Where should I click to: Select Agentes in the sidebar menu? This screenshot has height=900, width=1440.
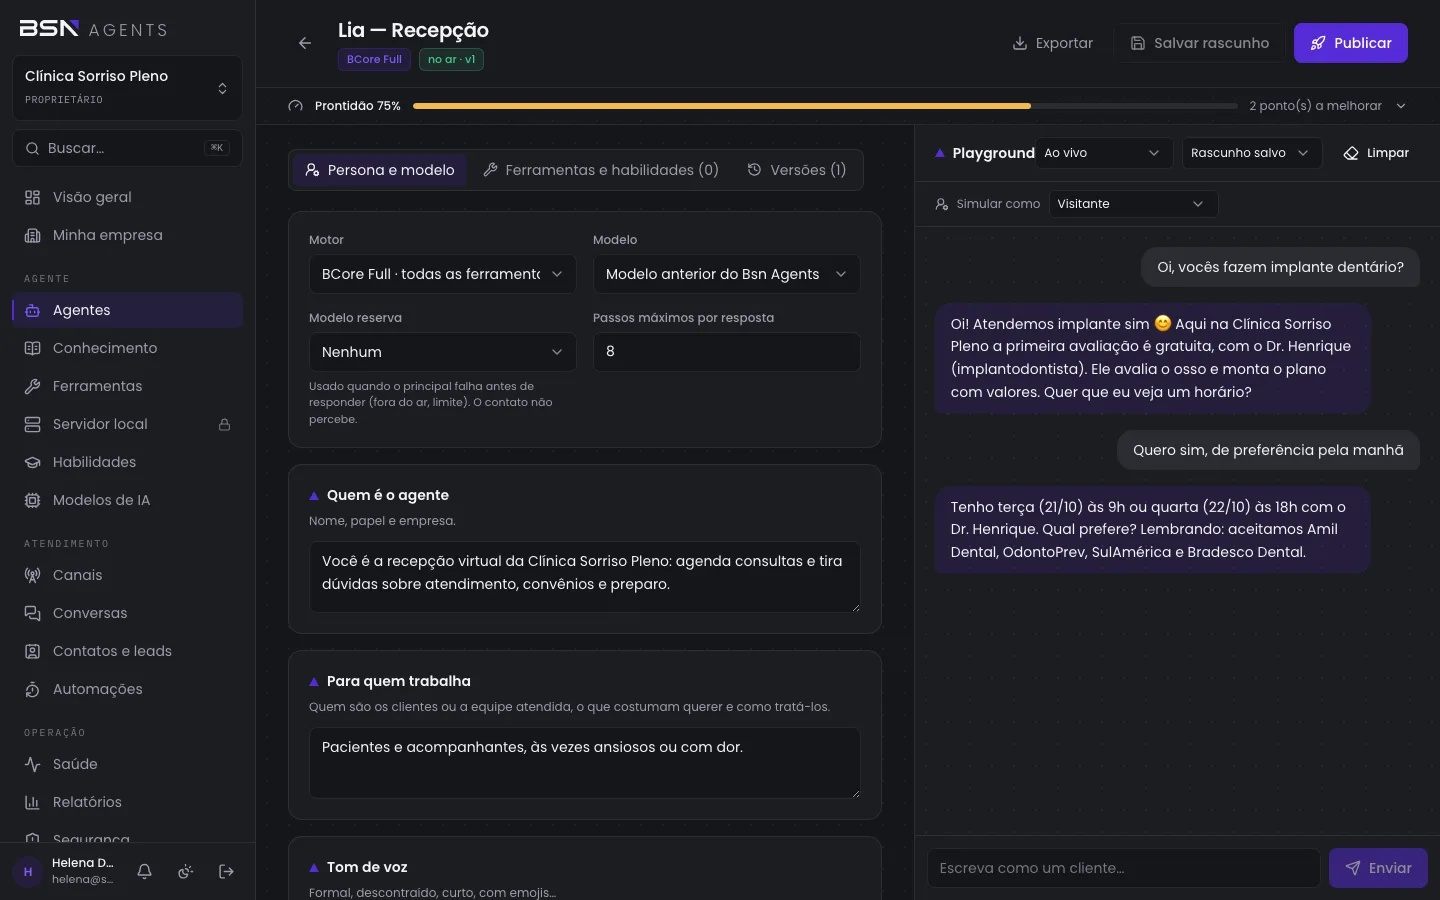tap(127, 310)
